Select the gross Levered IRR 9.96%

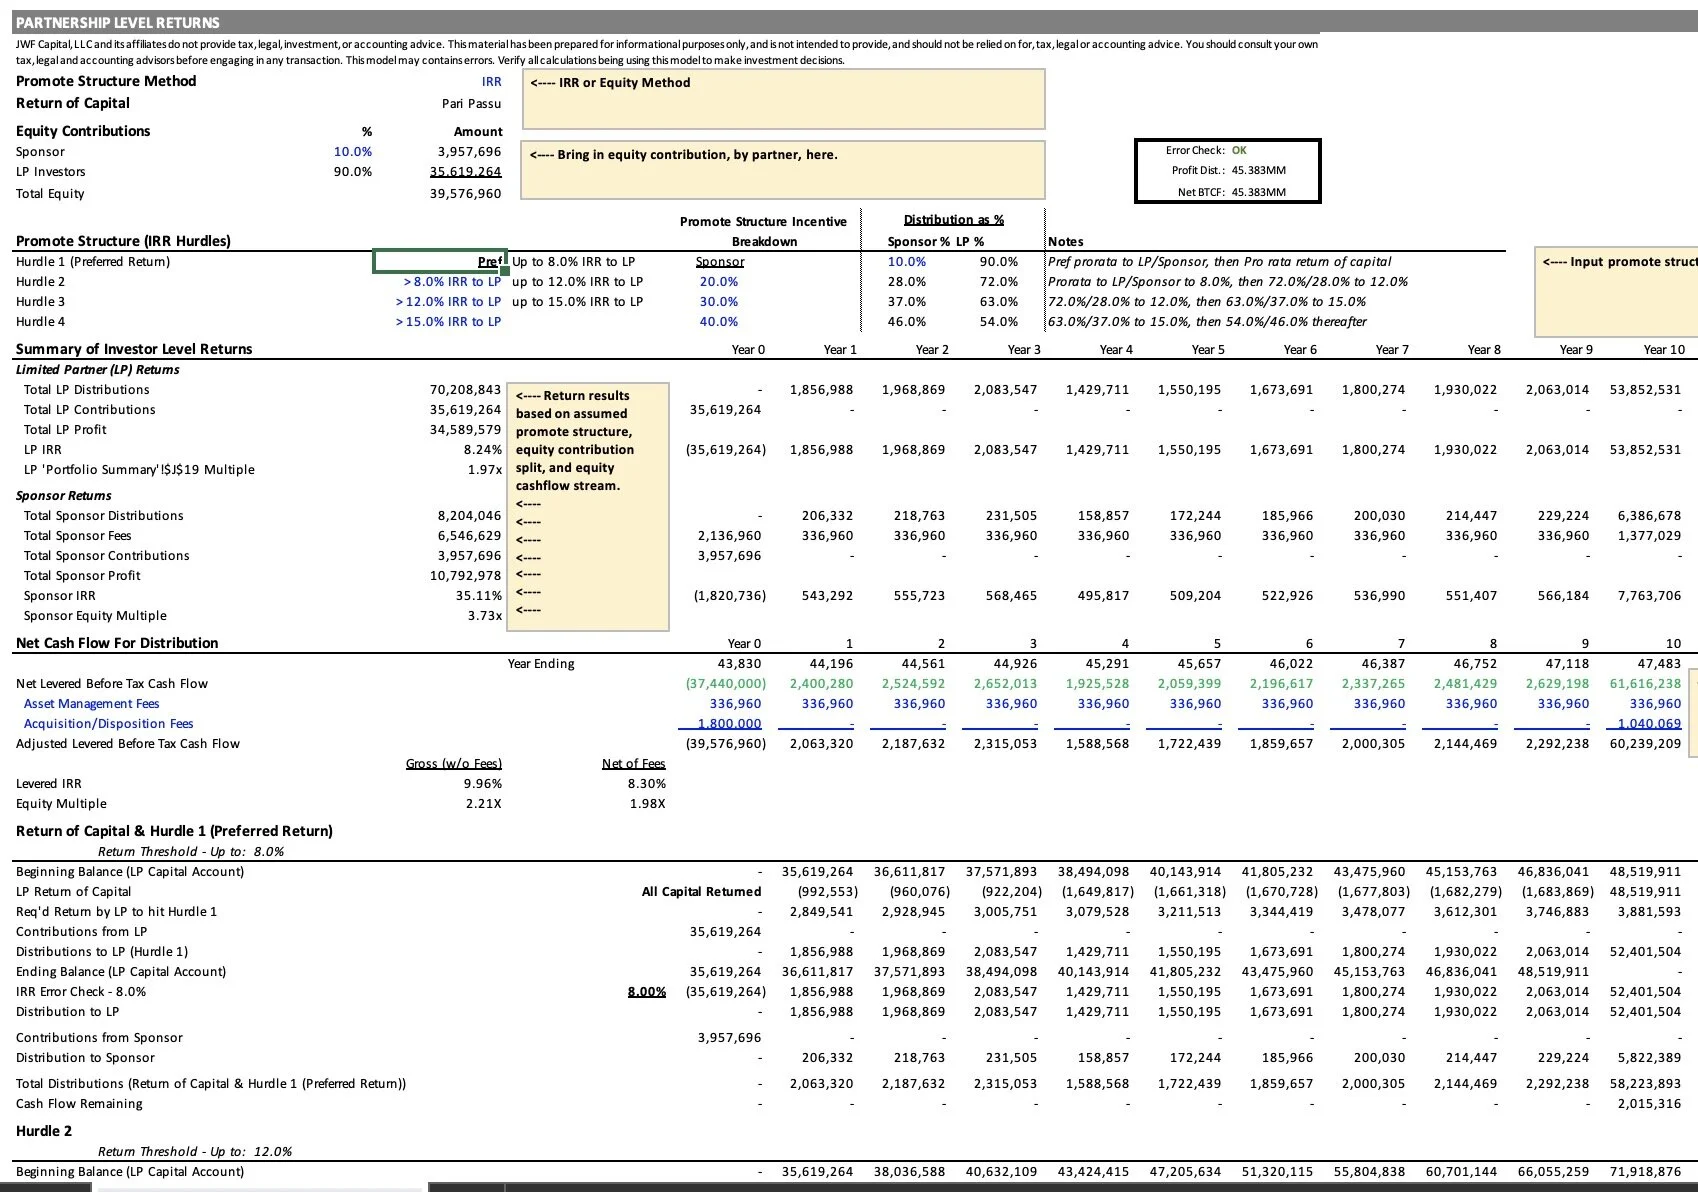tap(483, 784)
